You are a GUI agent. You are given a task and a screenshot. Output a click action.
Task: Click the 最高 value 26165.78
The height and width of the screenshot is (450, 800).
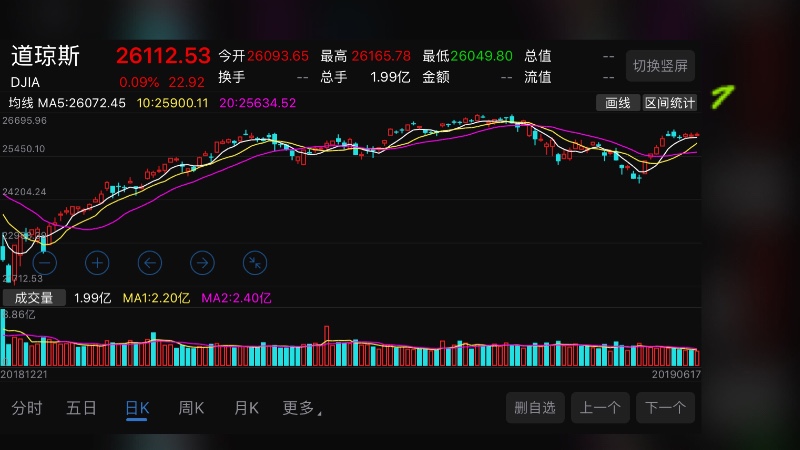click(x=381, y=56)
